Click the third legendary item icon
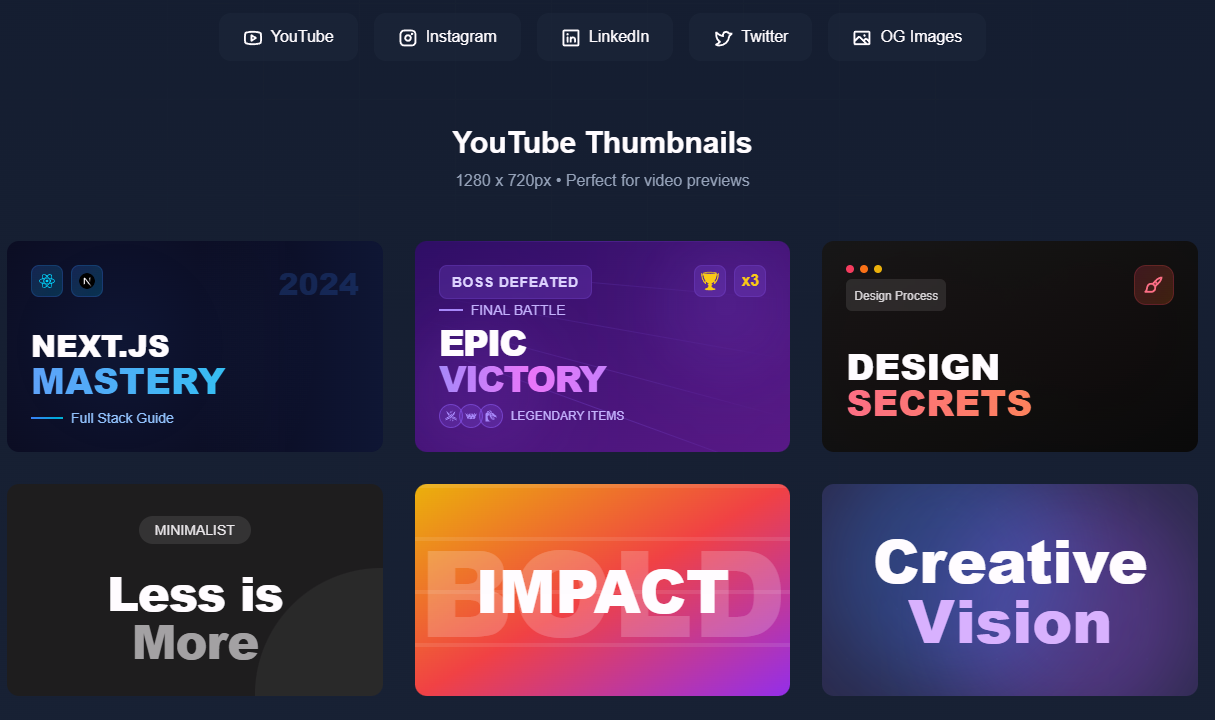Screen dimensions: 1215x720 [491, 415]
